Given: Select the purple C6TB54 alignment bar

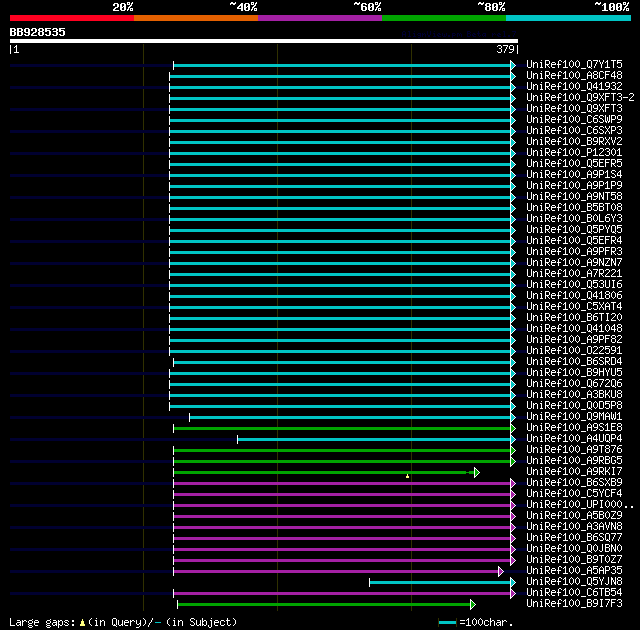Looking at the screenshot, I should (342, 593).
